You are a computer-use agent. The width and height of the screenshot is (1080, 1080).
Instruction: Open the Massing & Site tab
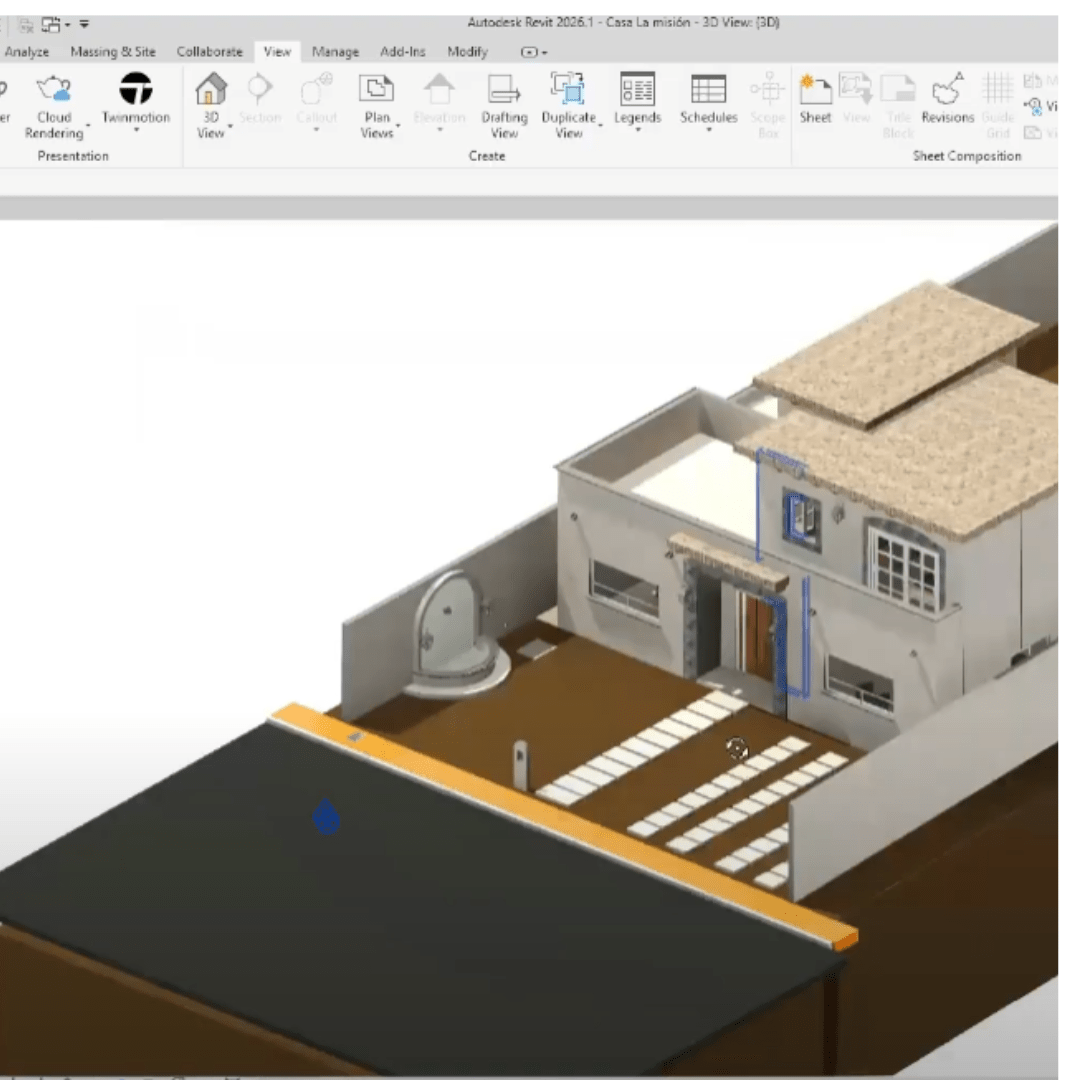coord(113,52)
